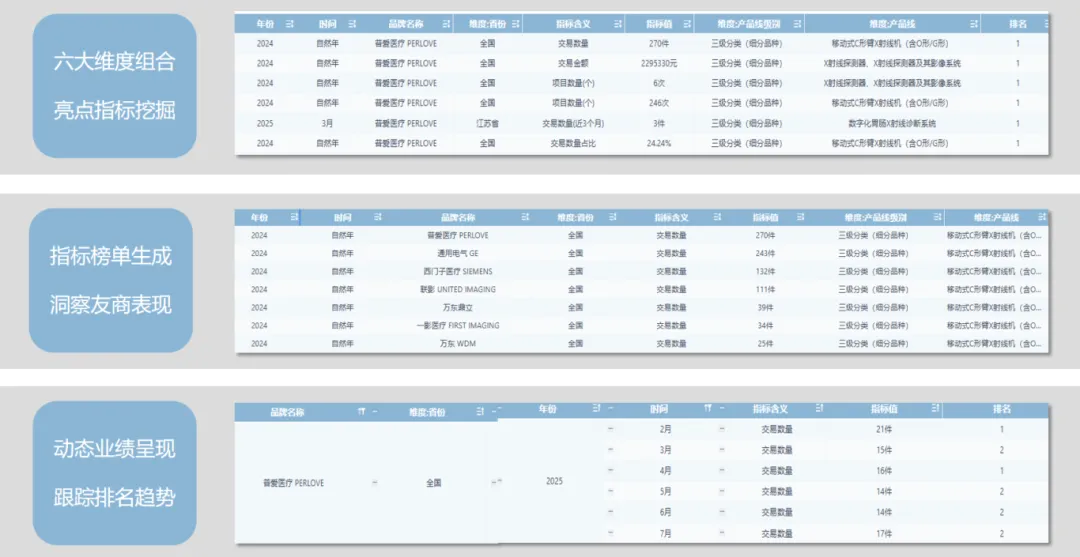The height and width of the screenshot is (557, 1080).
Task: Click the 排名 header in 跟踪排名趋势 table
Action: pyautogui.click(x=1001, y=409)
